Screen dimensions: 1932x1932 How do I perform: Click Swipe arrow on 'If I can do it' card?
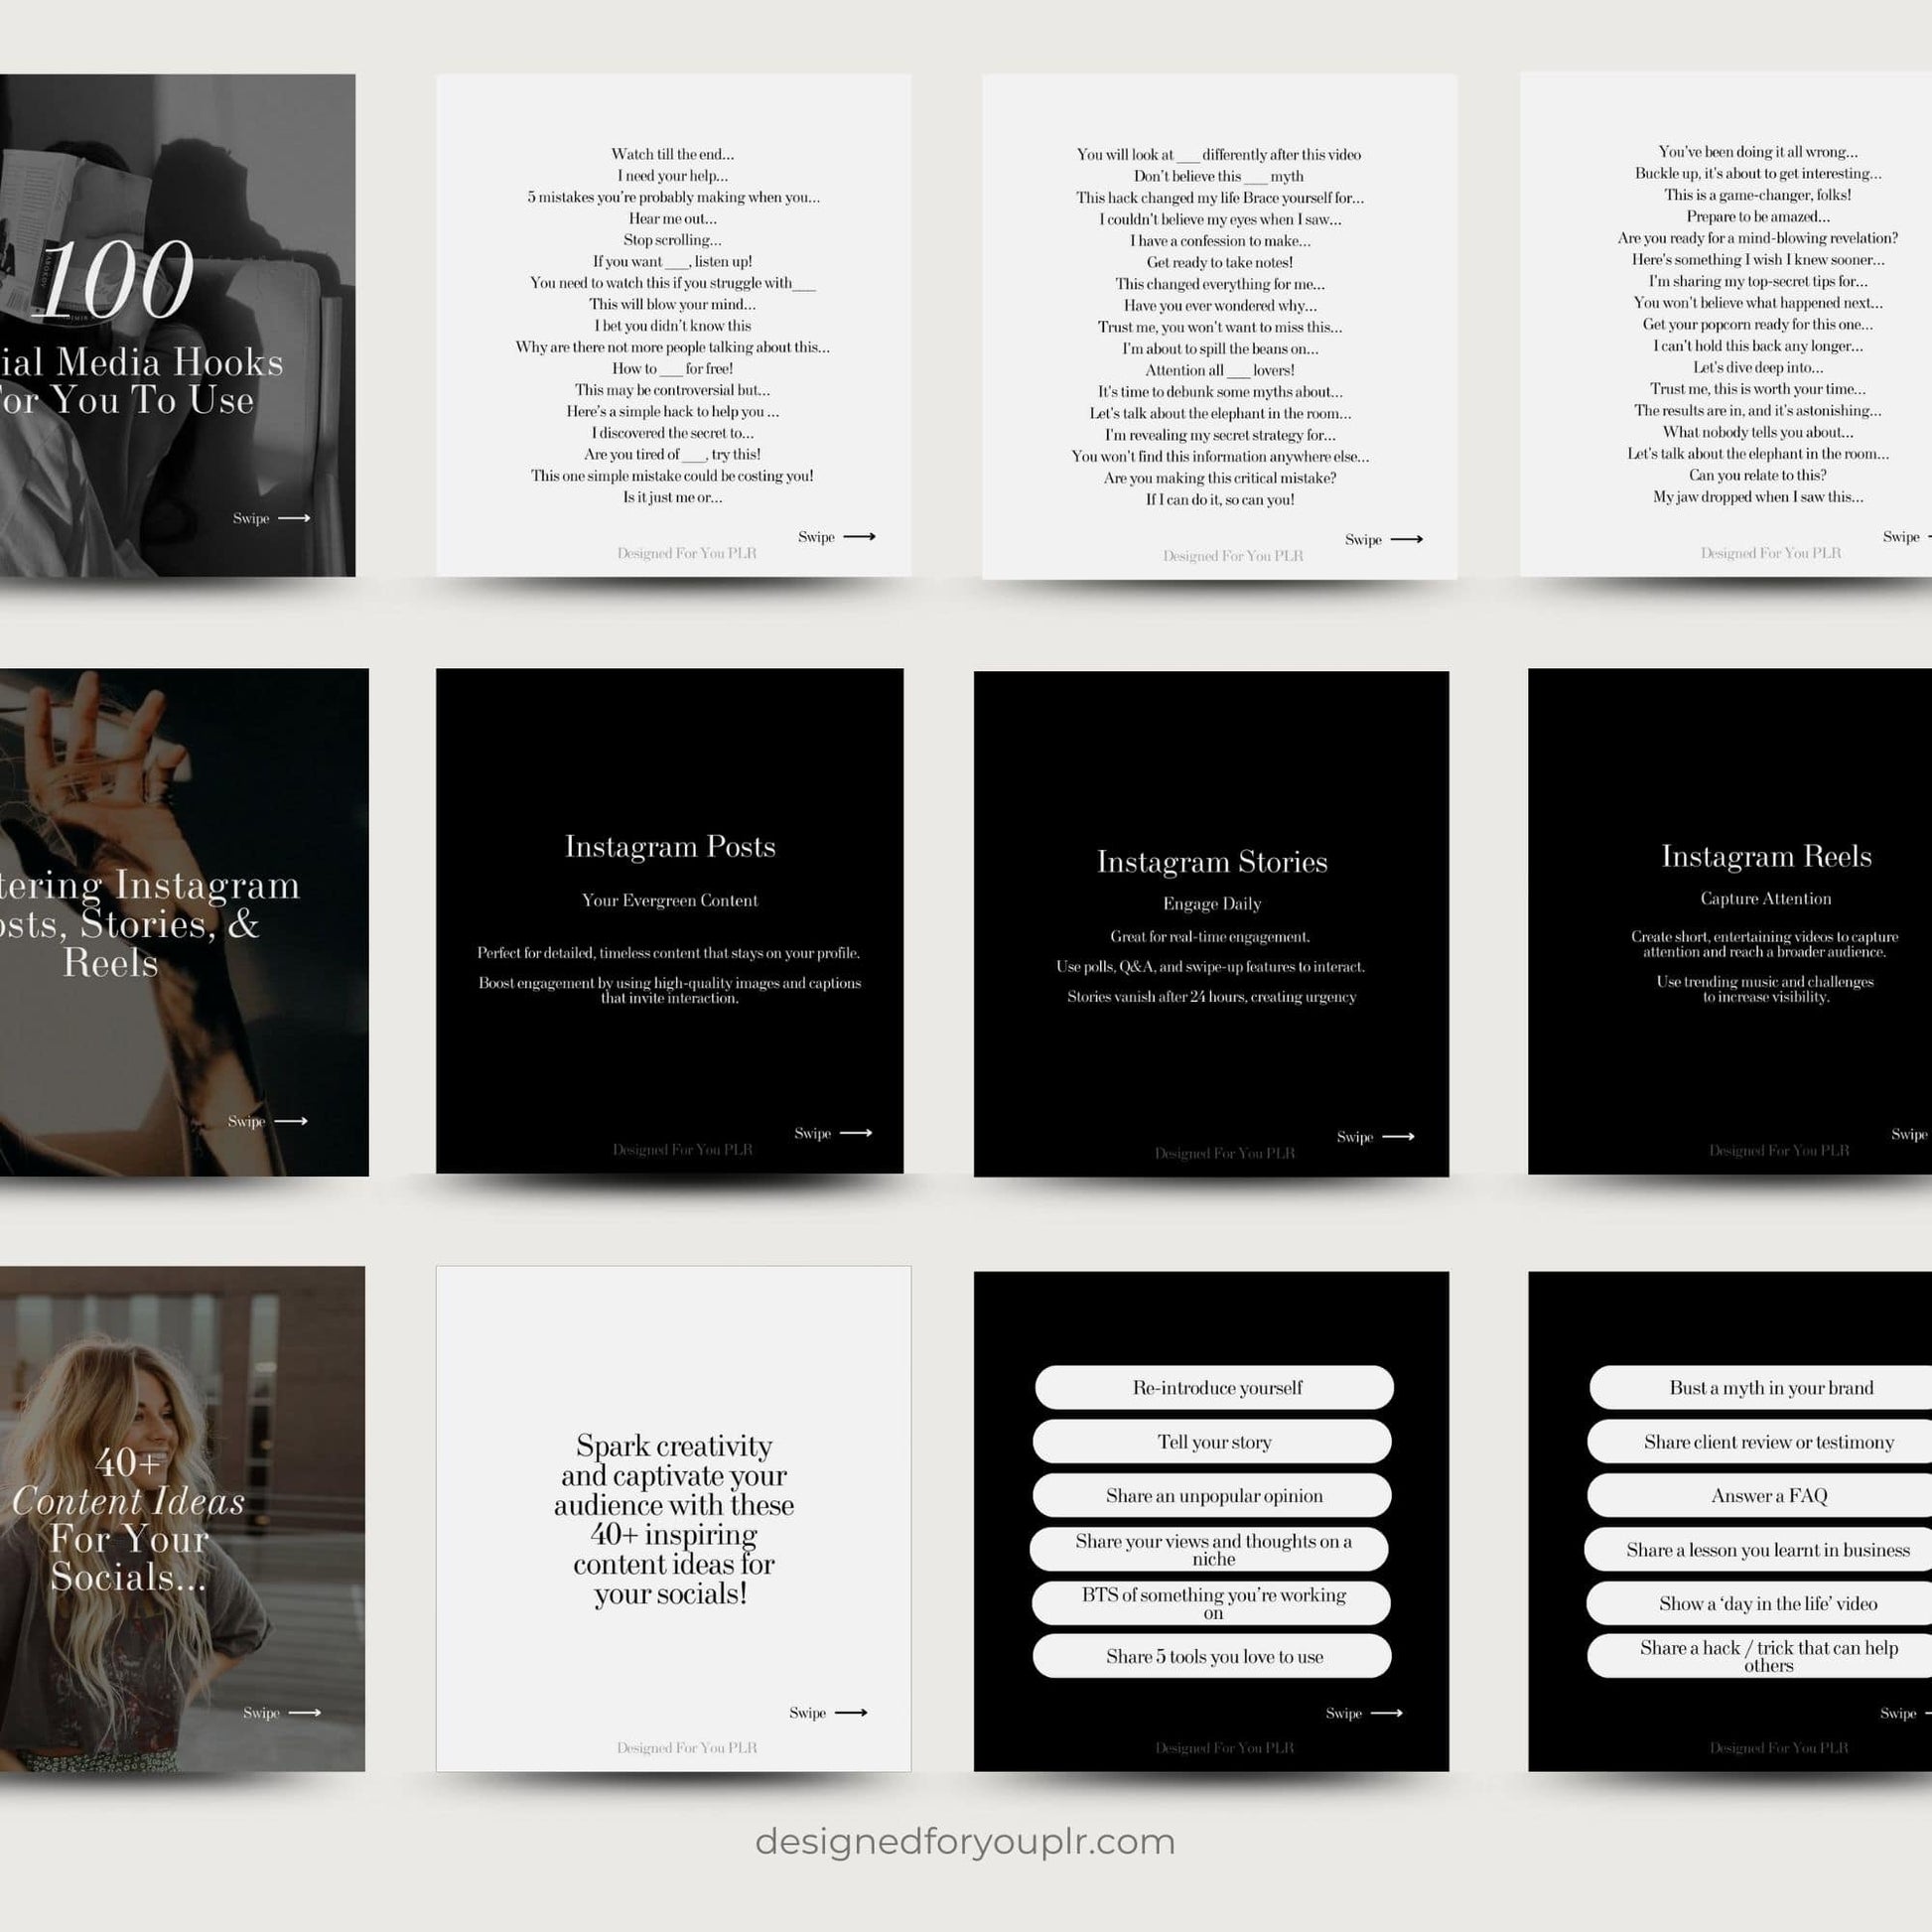pos(1406,539)
